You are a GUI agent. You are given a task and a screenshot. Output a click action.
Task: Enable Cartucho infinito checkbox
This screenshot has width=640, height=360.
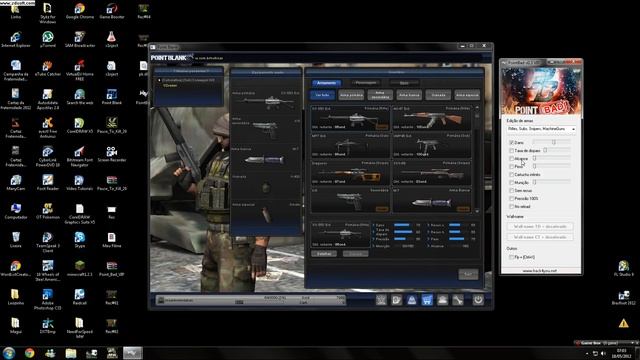coord(511,174)
